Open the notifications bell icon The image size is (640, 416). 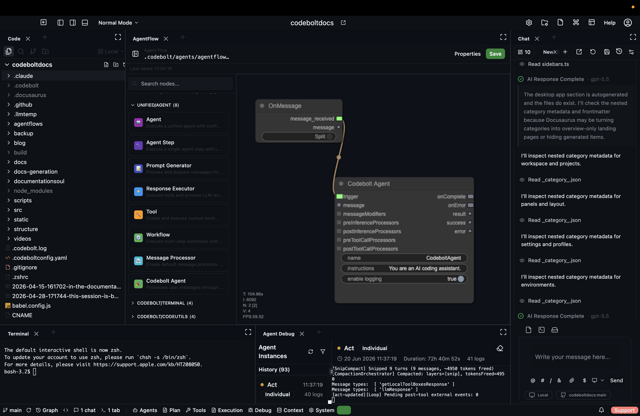pyautogui.click(x=601, y=410)
